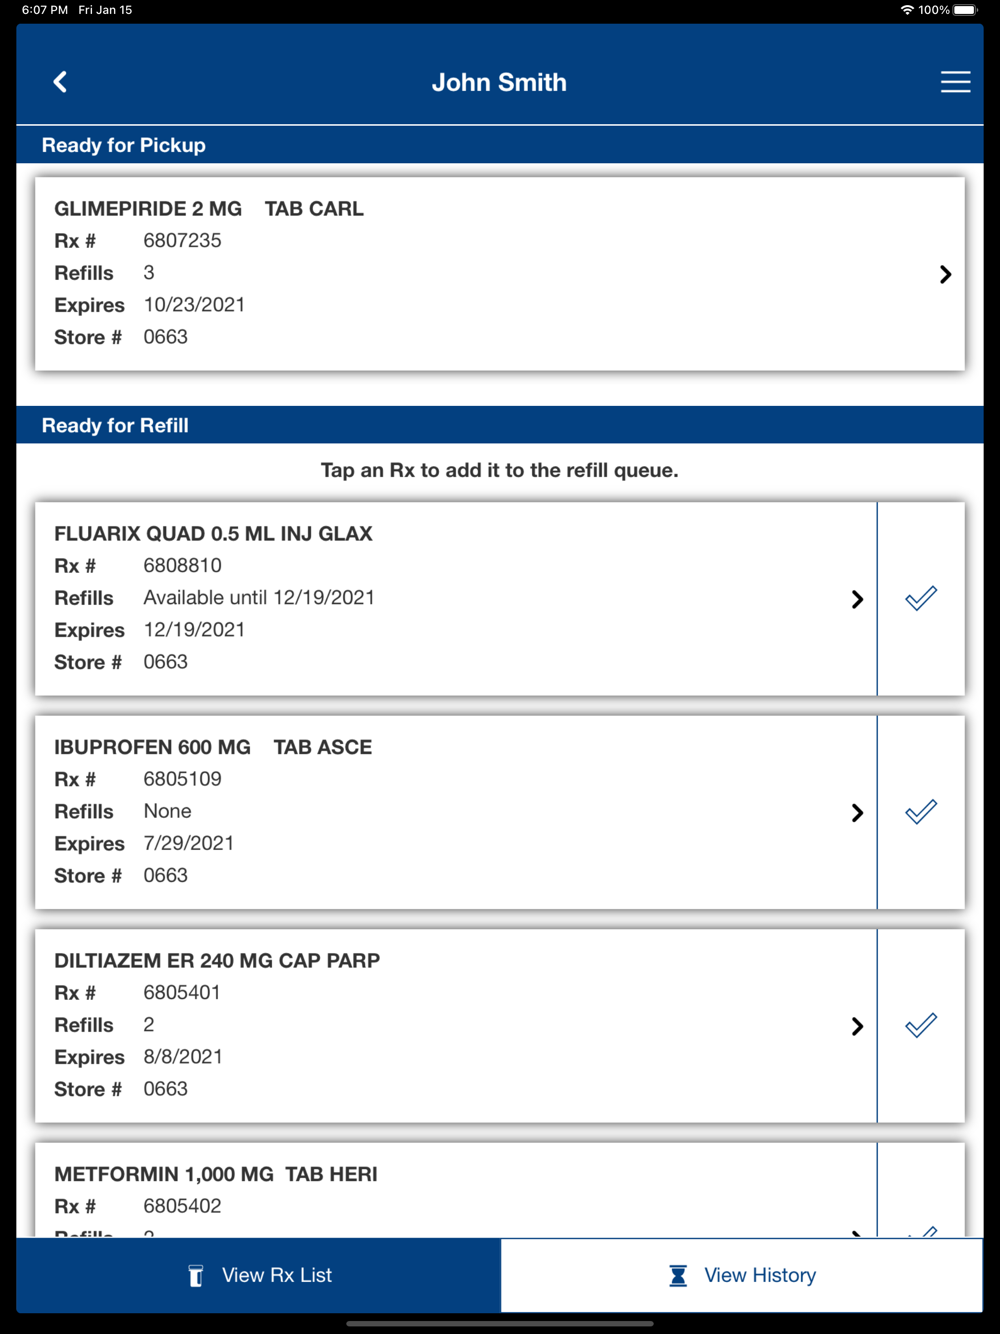Expand Glimepiride 2 MG details chevron
Image resolution: width=1000 pixels, height=1334 pixels.
tap(945, 274)
